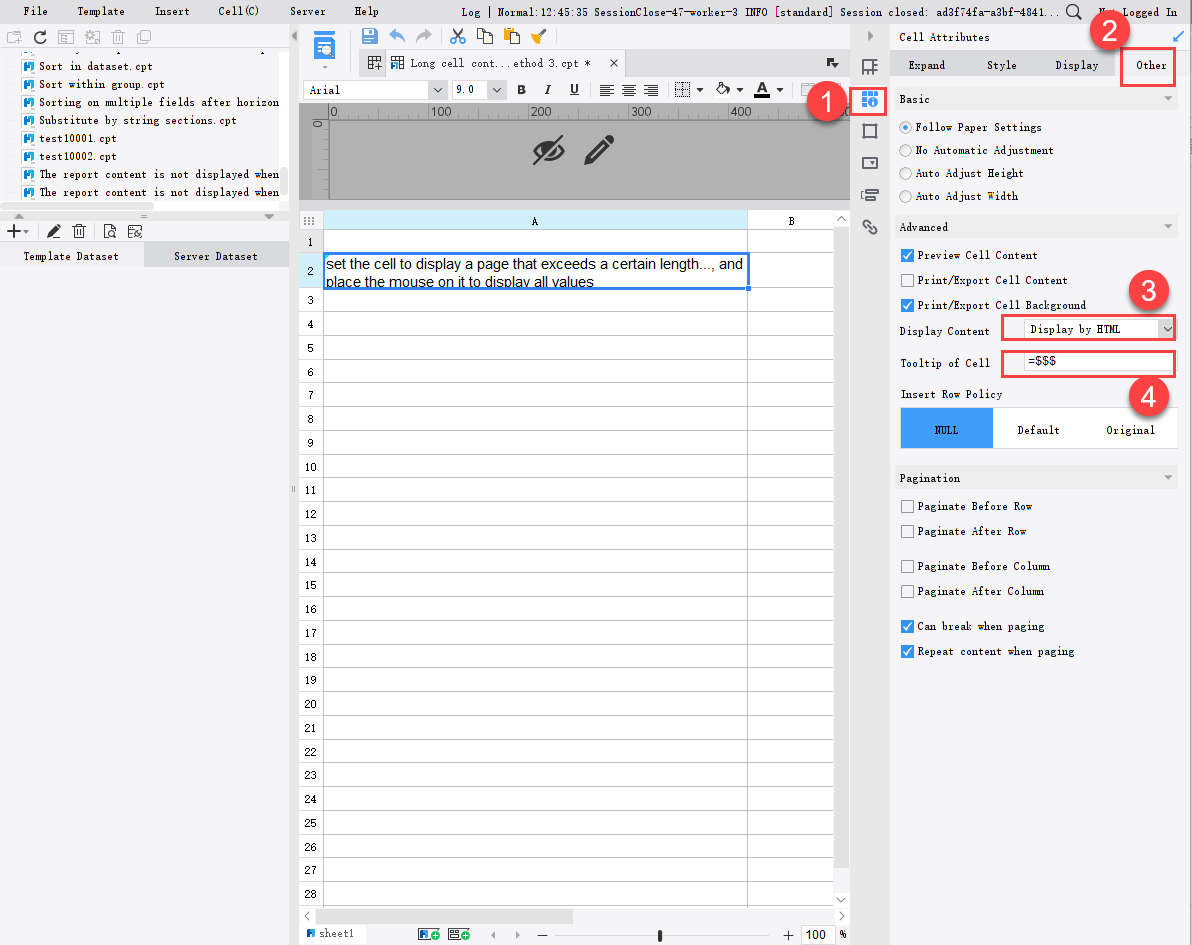The width and height of the screenshot is (1192, 945).
Task: Select Auto Adjust Width option
Action: (905, 196)
